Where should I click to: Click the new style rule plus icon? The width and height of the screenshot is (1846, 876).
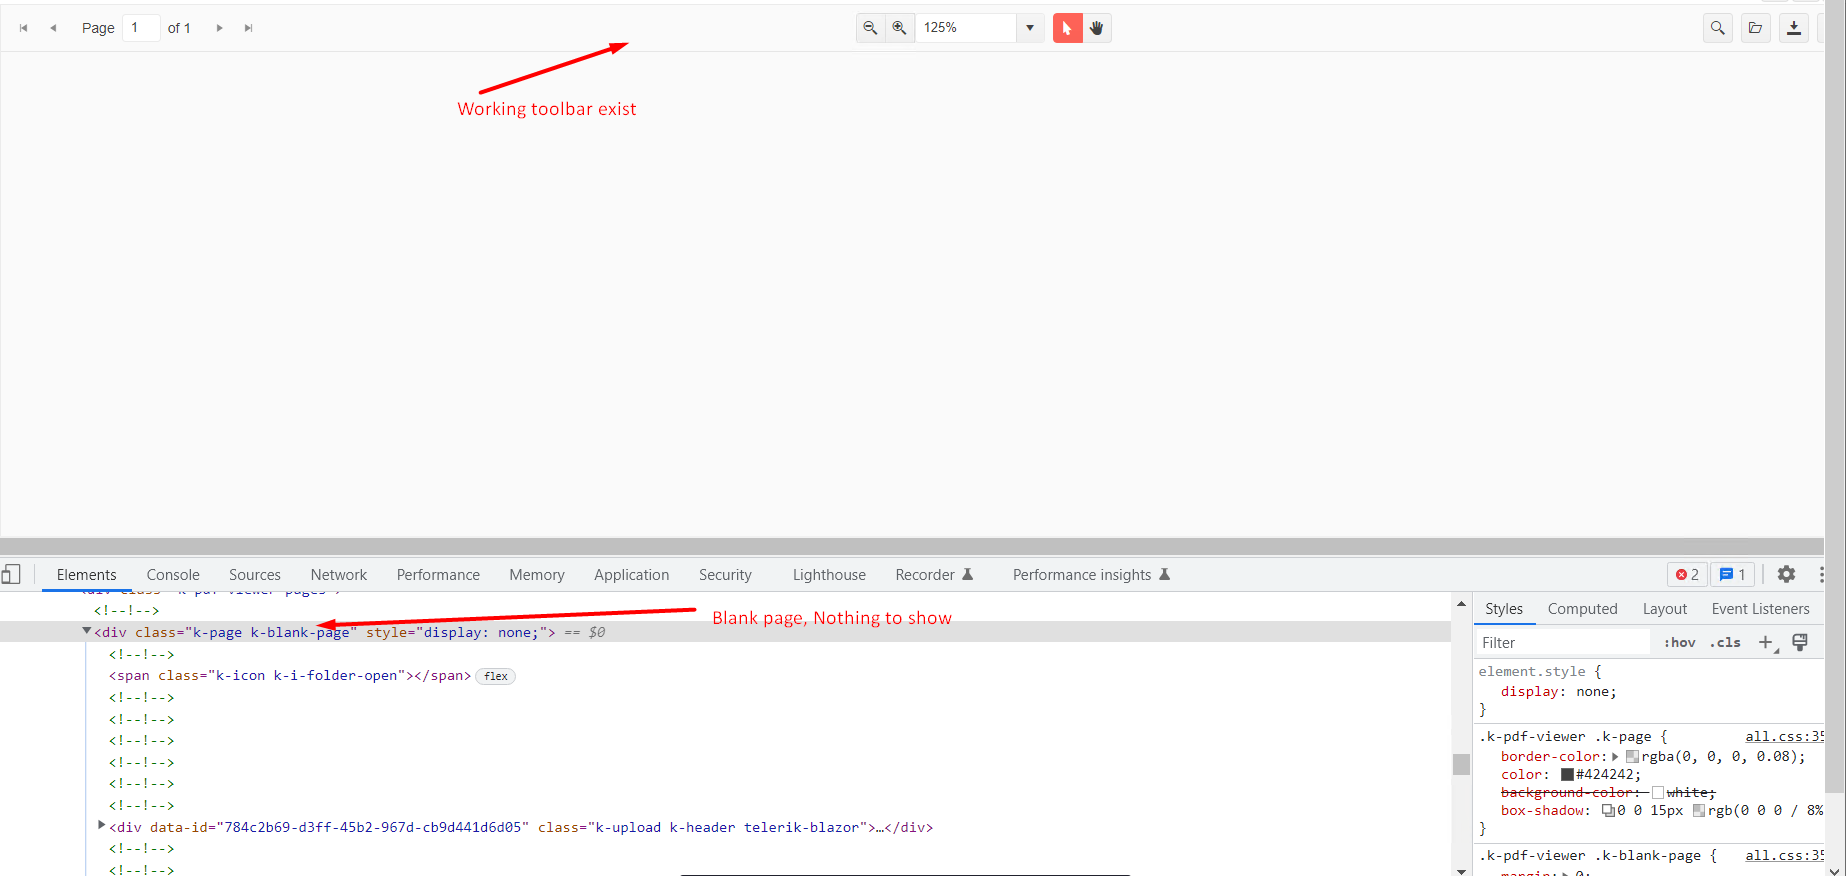tap(1766, 643)
